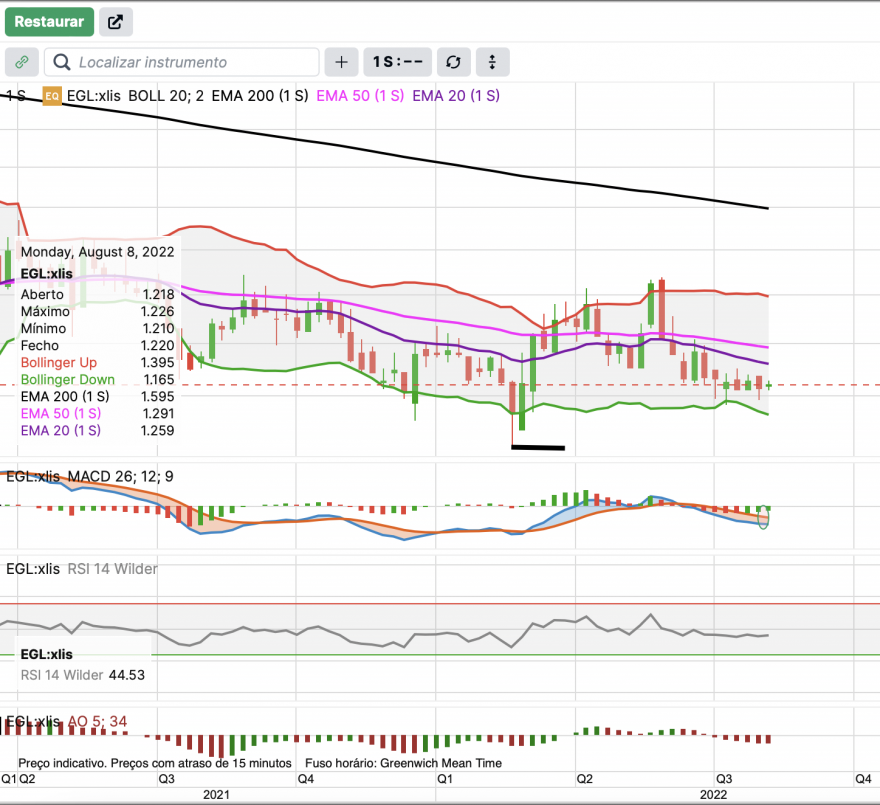Click the black support line under the low
Viewport: 880px width, 805px height.
(x=538, y=447)
